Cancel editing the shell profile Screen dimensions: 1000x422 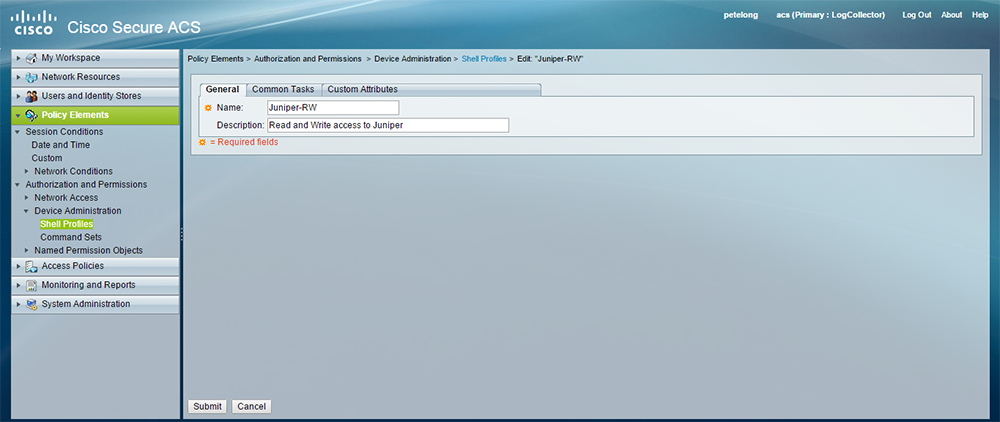tap(251, 406)
